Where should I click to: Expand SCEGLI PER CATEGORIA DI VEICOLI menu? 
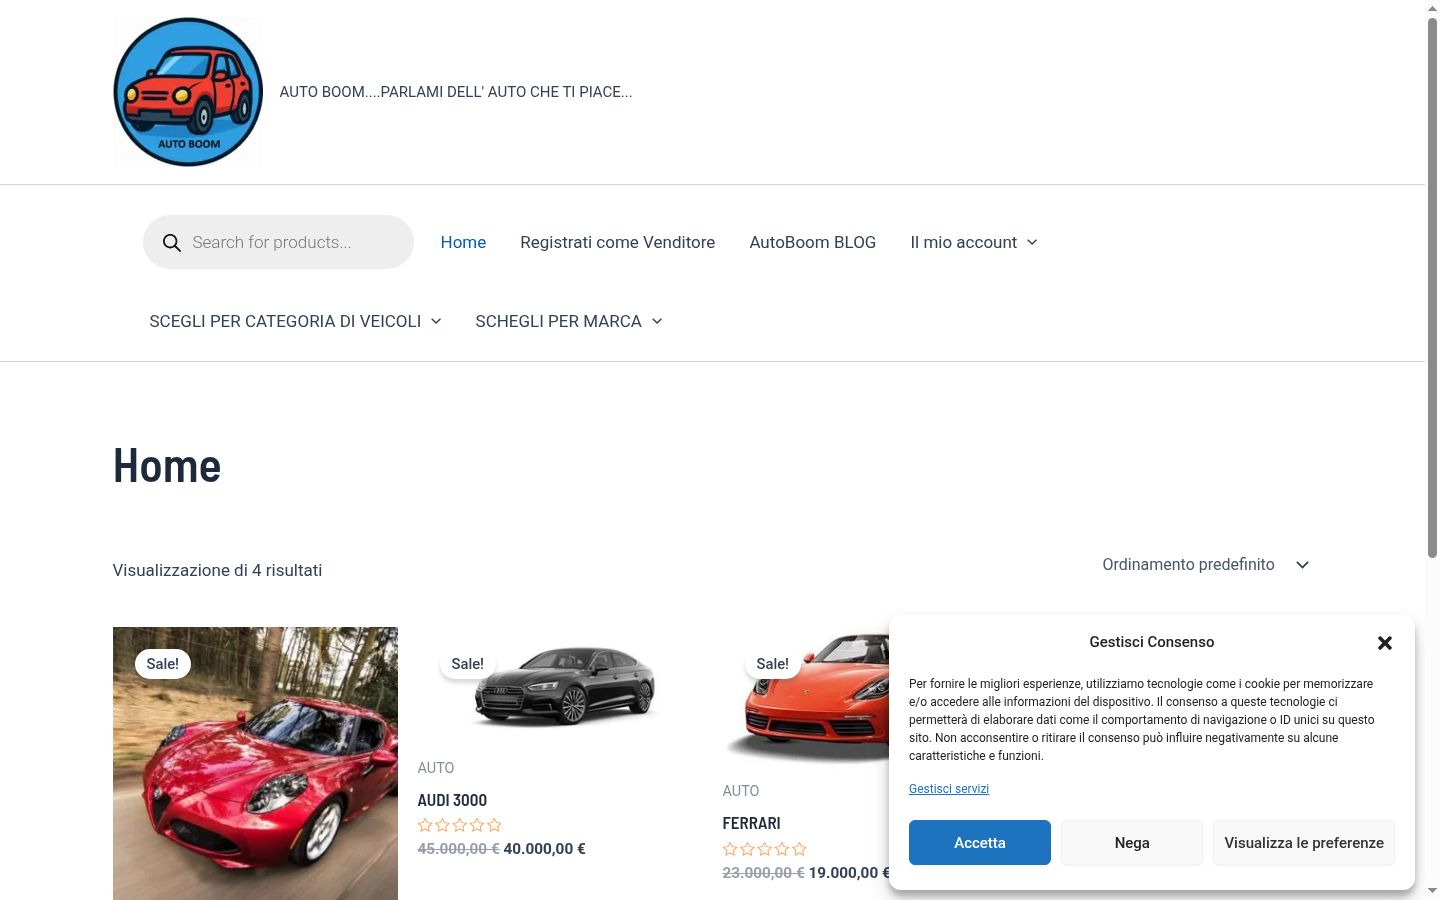[295, 321]
